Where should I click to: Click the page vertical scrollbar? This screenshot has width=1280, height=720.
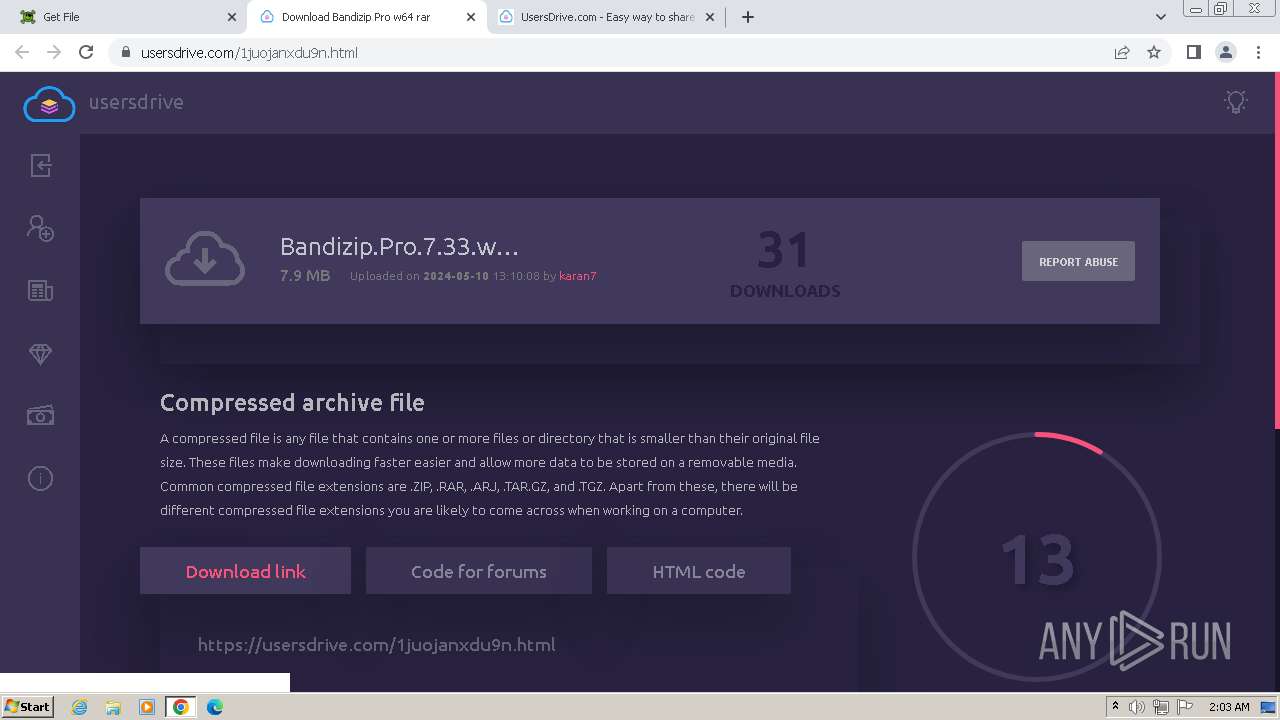(1276, 250)
